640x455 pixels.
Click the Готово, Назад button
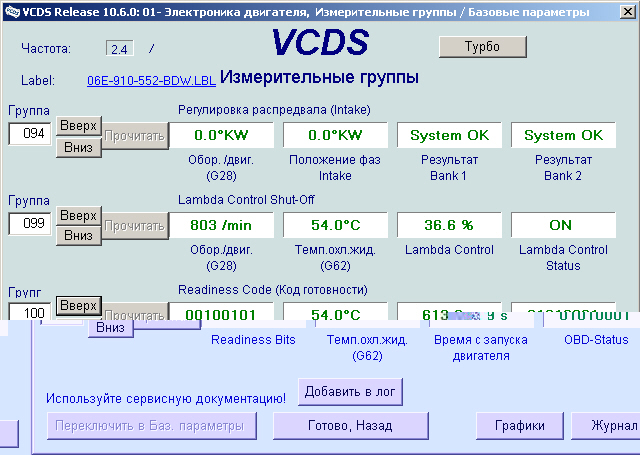tap(351, 426)
